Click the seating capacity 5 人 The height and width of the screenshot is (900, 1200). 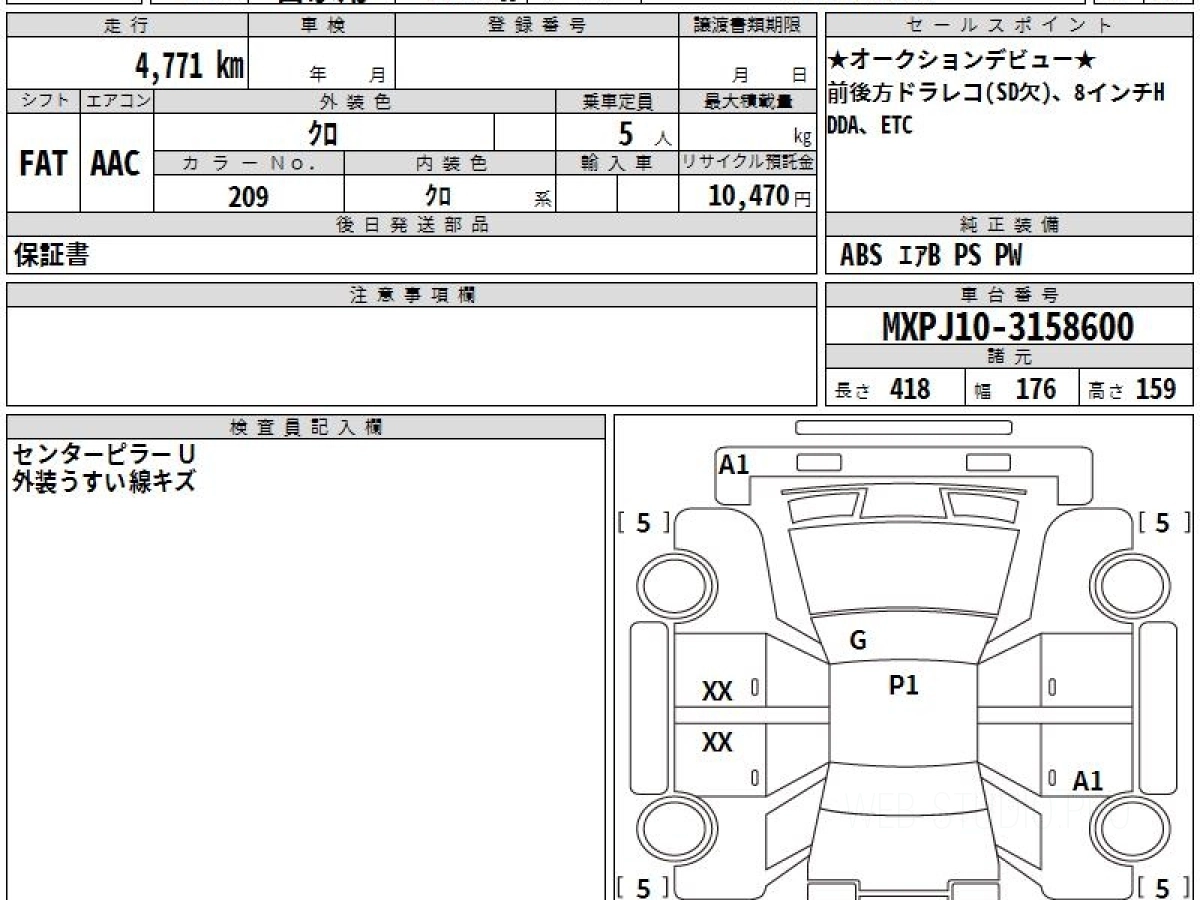click(644, 134)
